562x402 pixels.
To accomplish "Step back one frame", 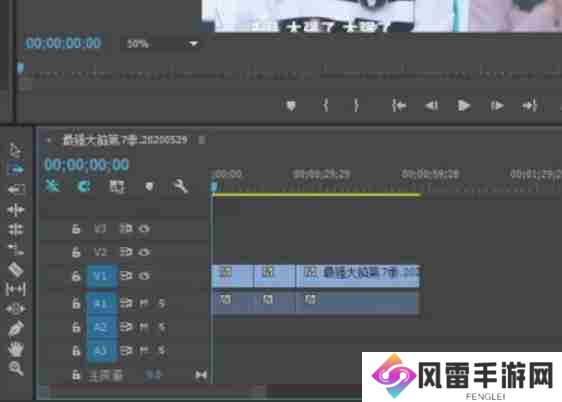I will pos(432,106).
